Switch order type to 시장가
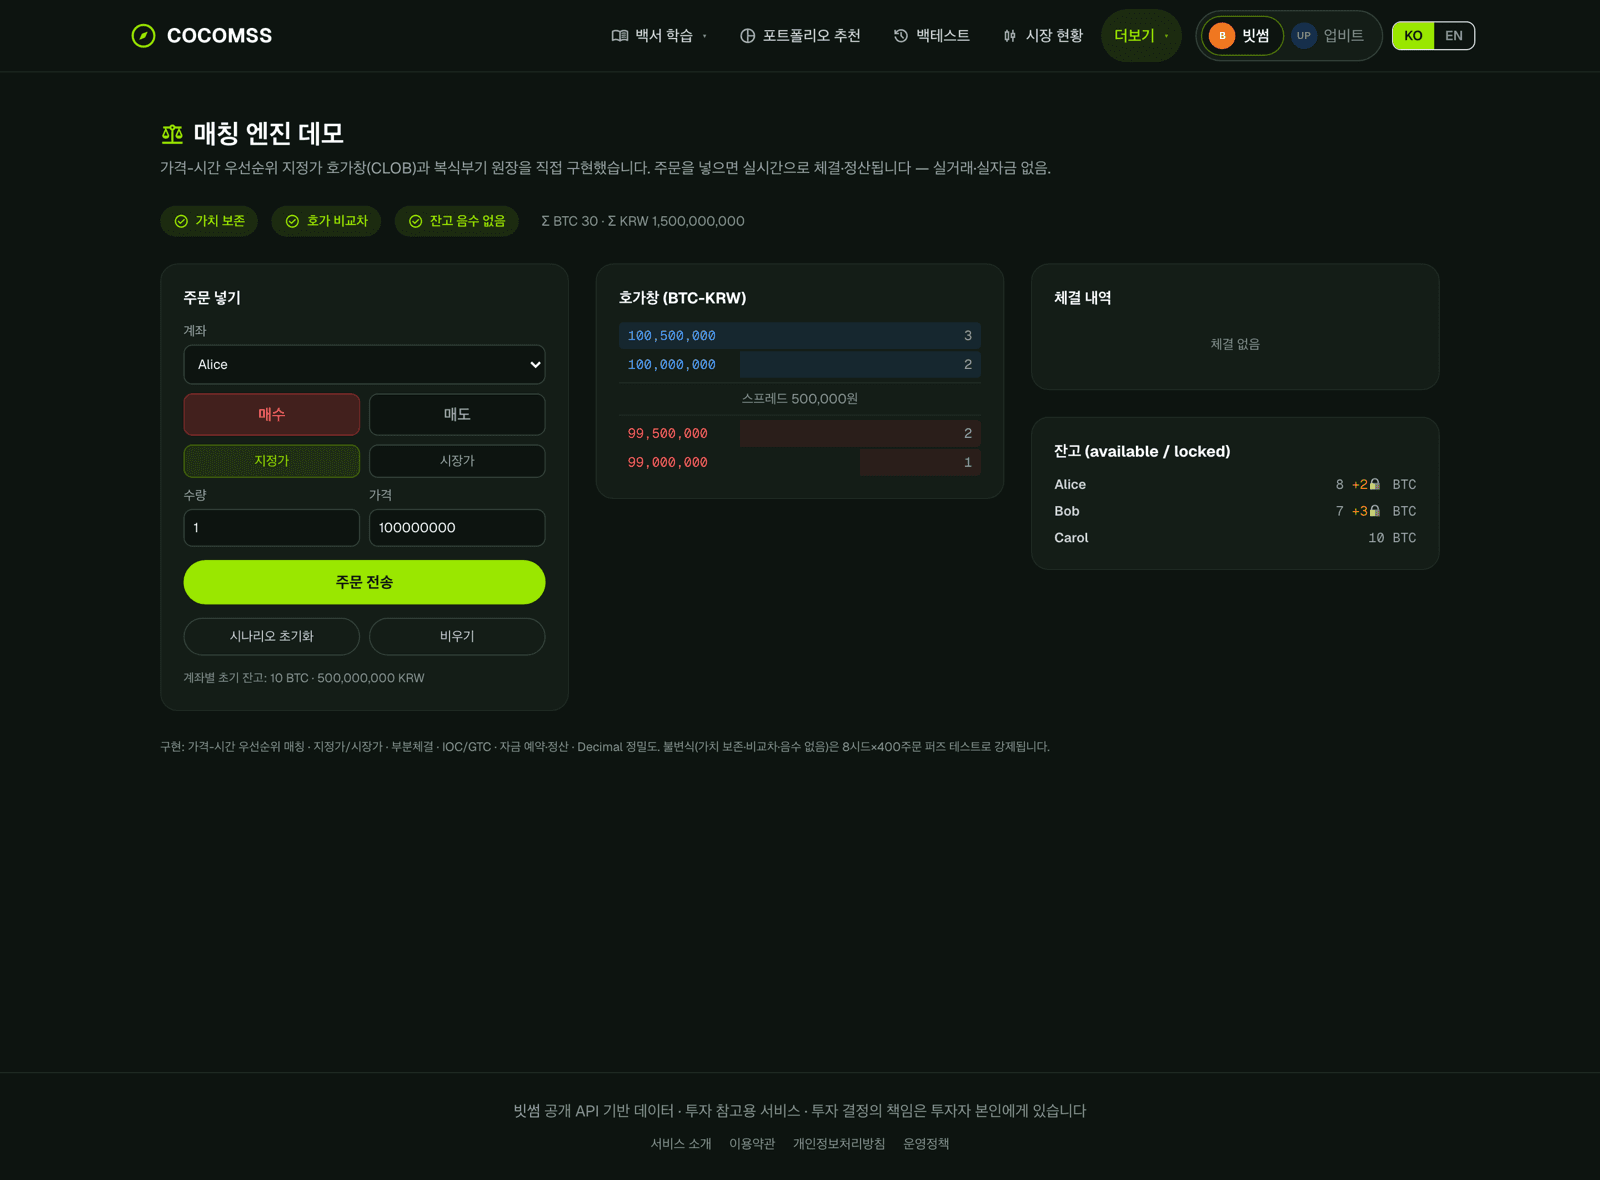The image size is (1600, 1180). tap(457, 461)
